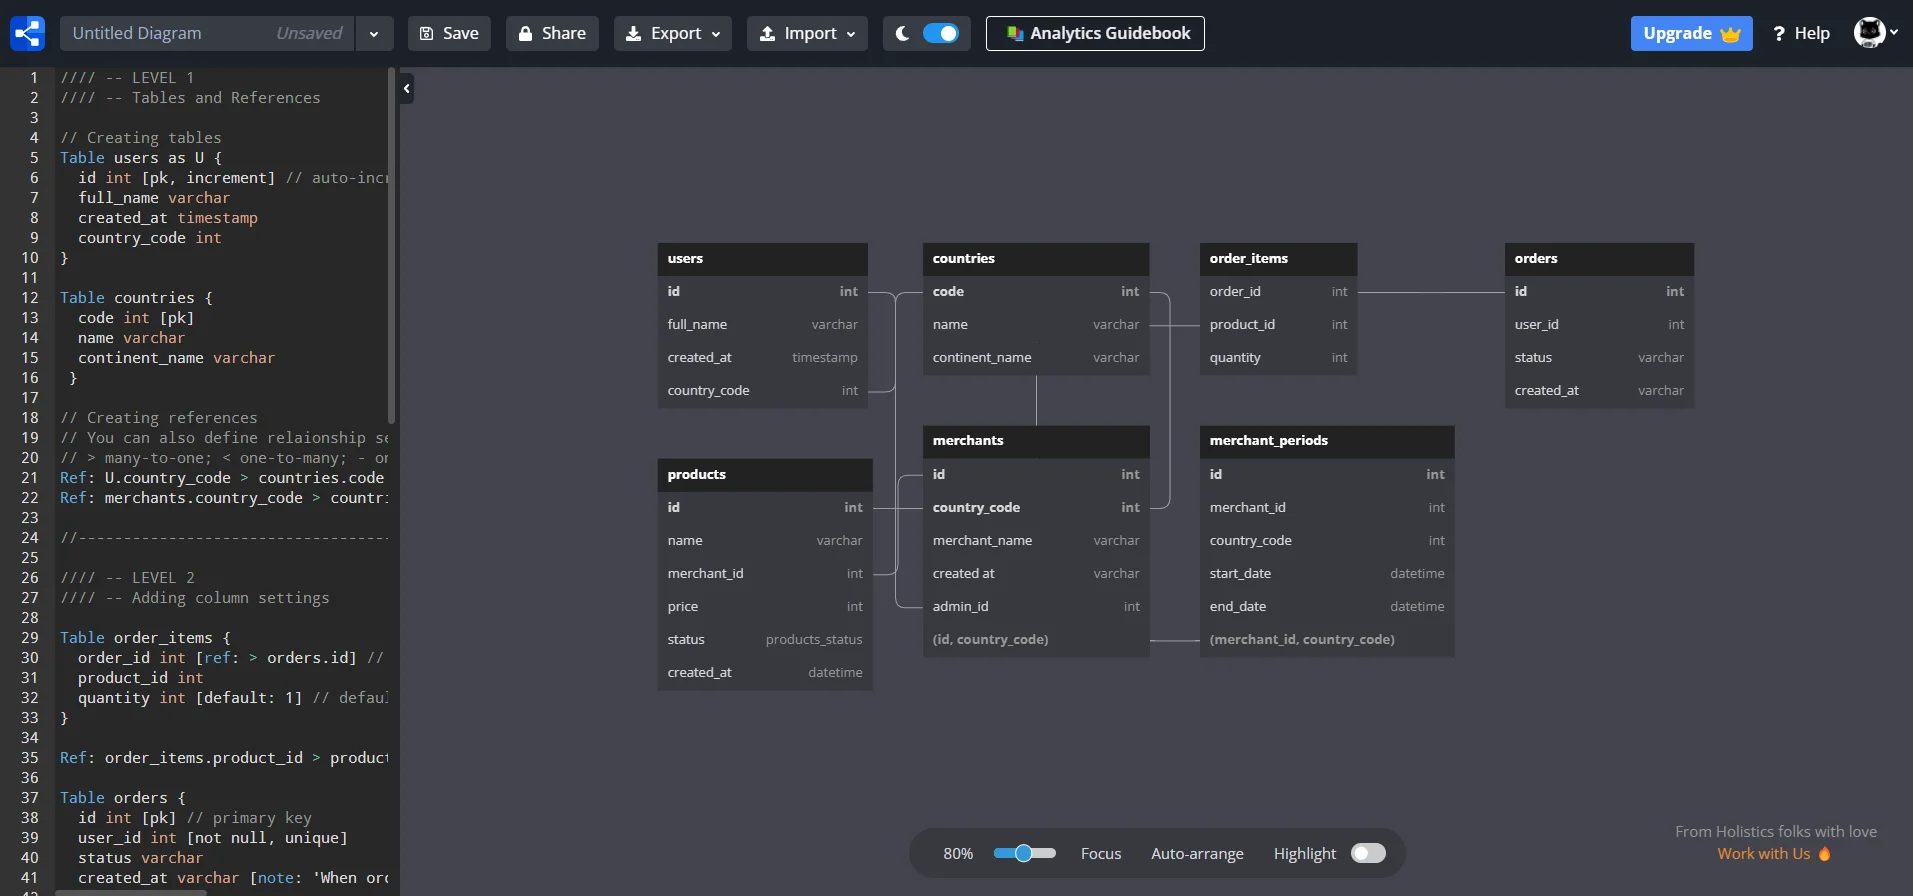Click (id, country_code) index row in merchants
The image size is (1913, 896).
[1036, 639]
